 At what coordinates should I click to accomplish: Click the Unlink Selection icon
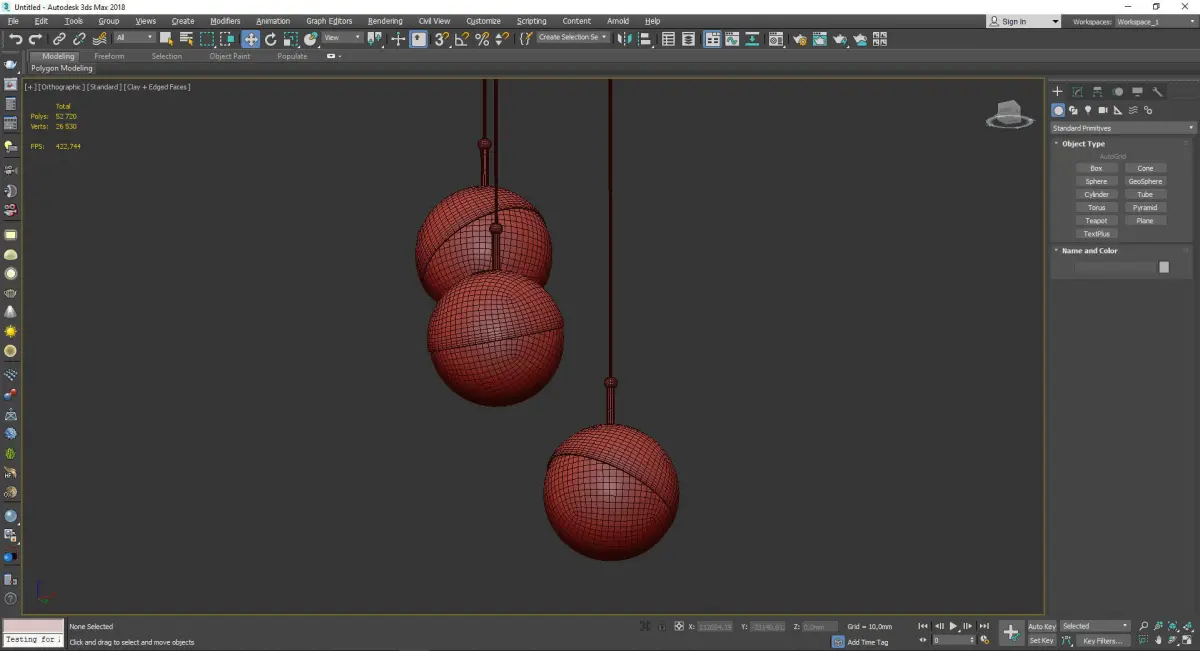79,39
